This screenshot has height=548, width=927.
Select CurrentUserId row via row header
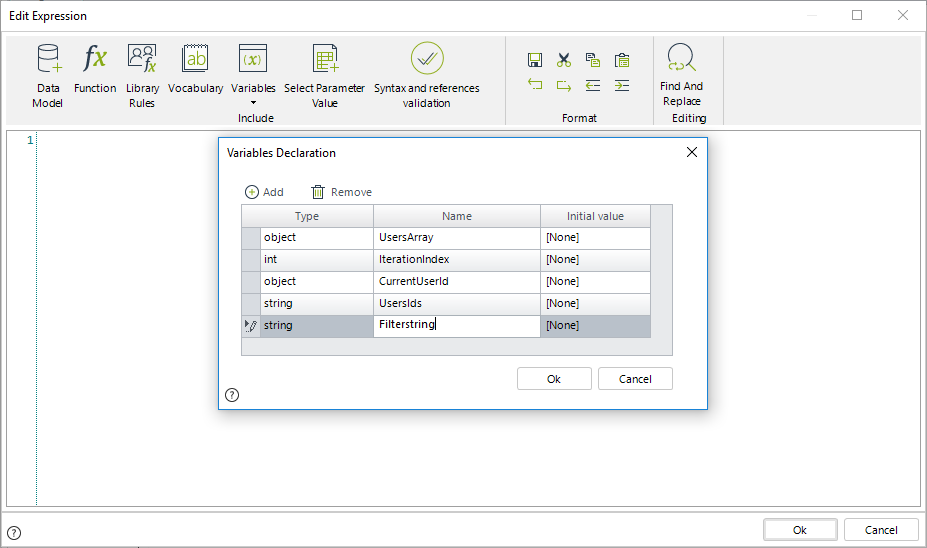coord(251,281)
